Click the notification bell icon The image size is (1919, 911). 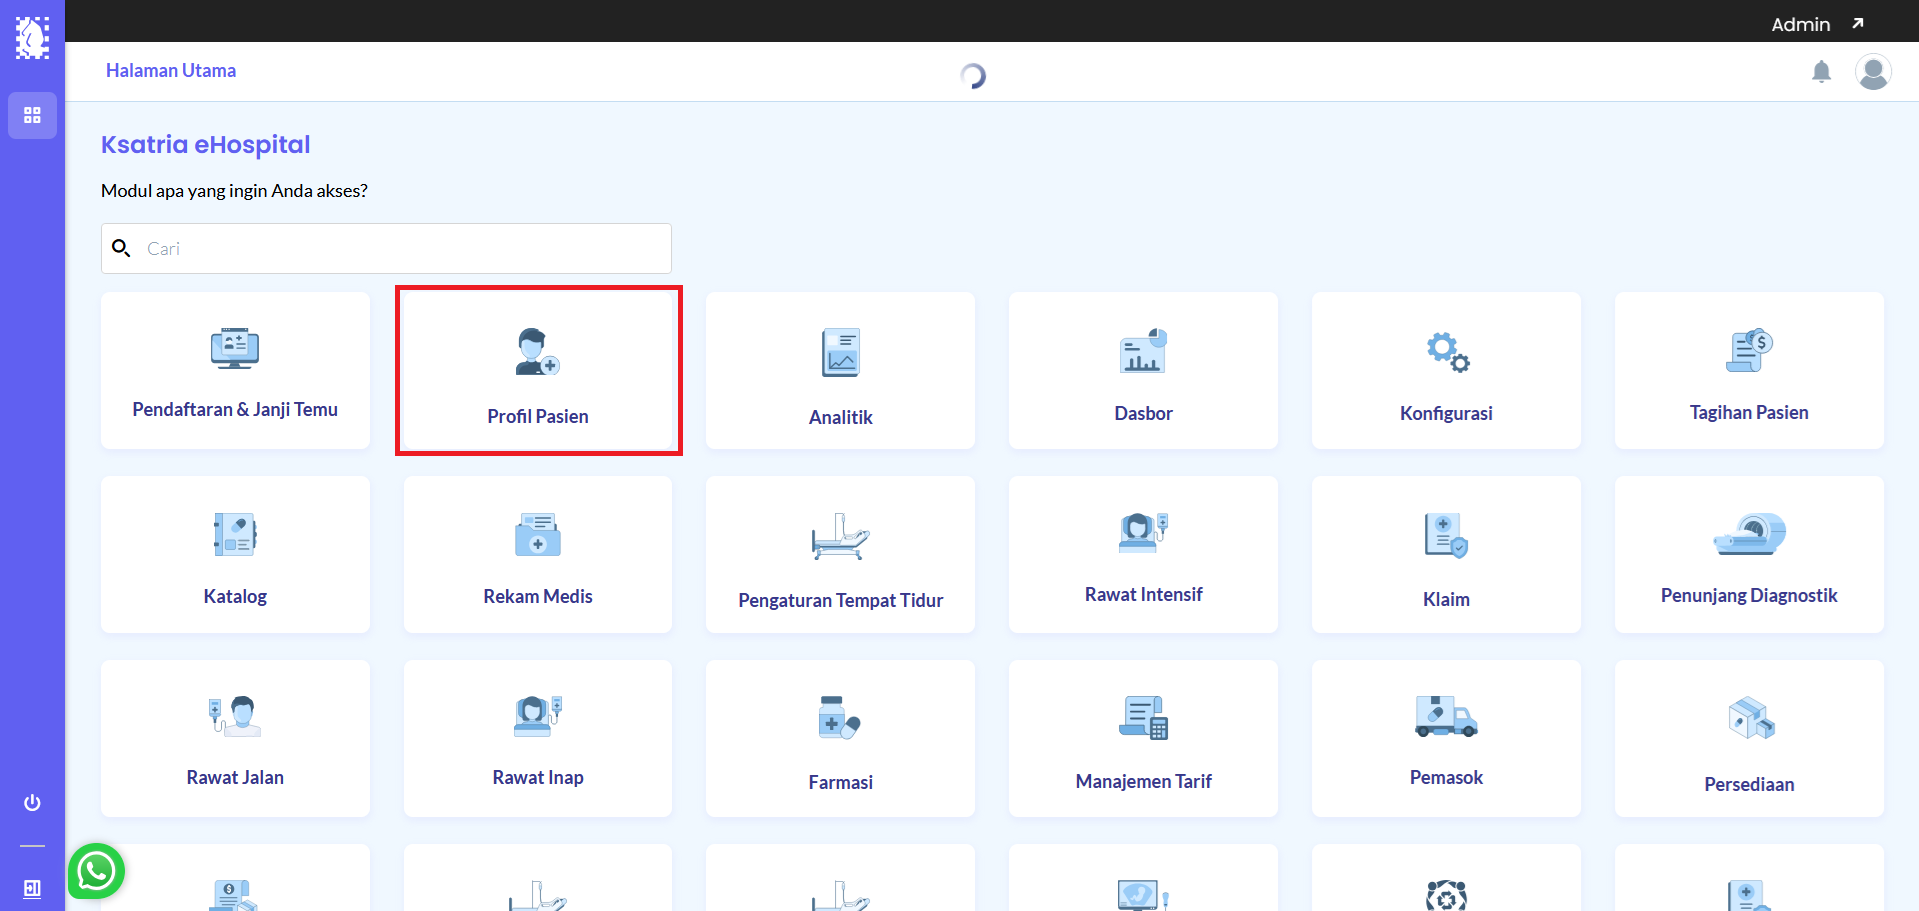click(1821, 72)
